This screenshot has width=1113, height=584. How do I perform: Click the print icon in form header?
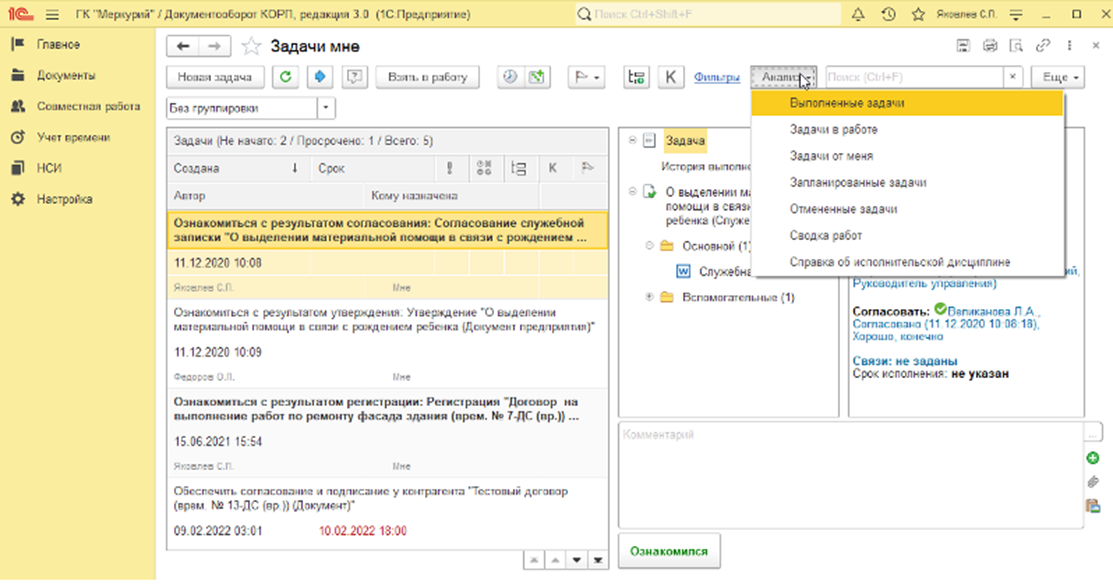[x=989, y=46]
